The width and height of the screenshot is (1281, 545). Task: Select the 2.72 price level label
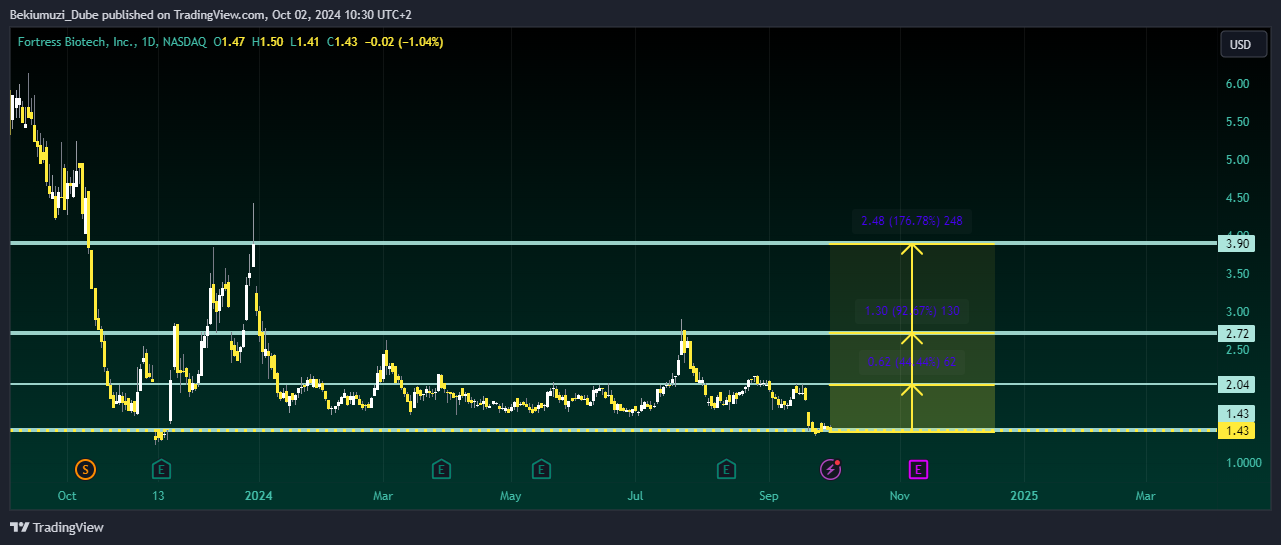point(1239,332)
